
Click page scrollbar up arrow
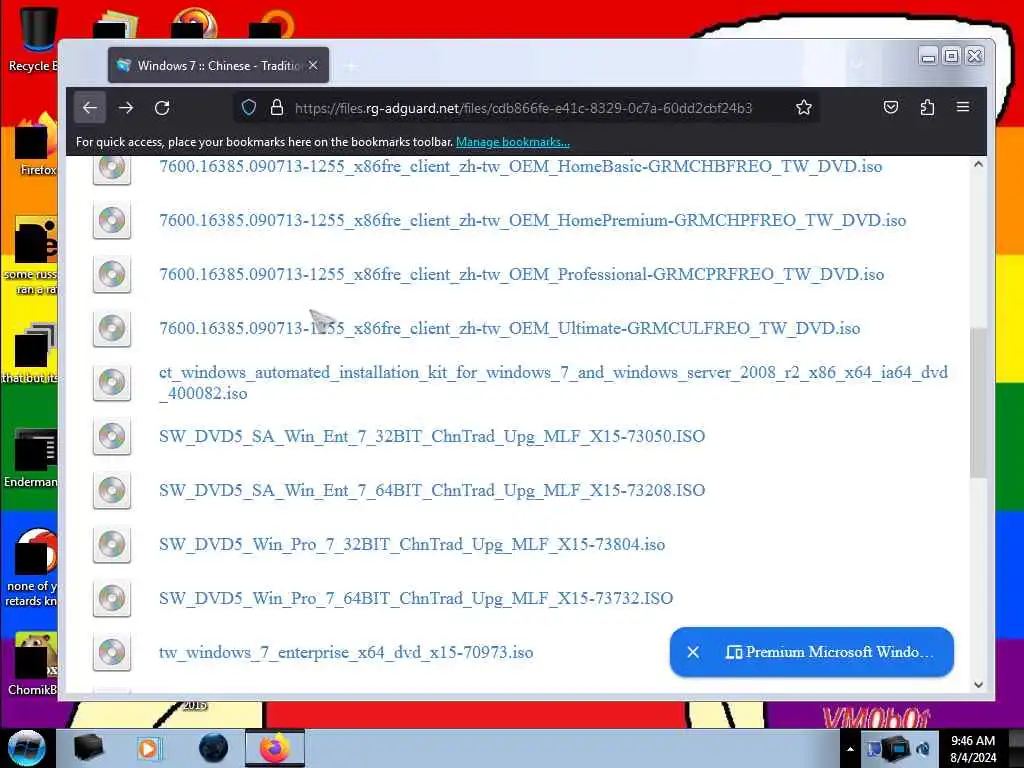(x=978, y=165)
